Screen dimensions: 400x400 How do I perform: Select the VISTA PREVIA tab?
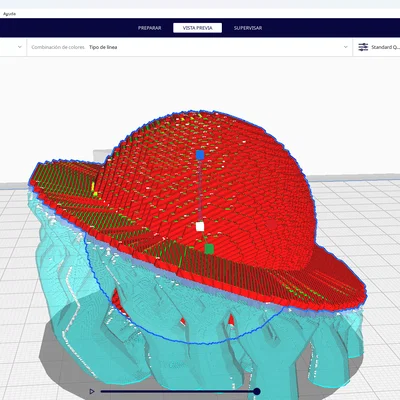coord(197,28)
